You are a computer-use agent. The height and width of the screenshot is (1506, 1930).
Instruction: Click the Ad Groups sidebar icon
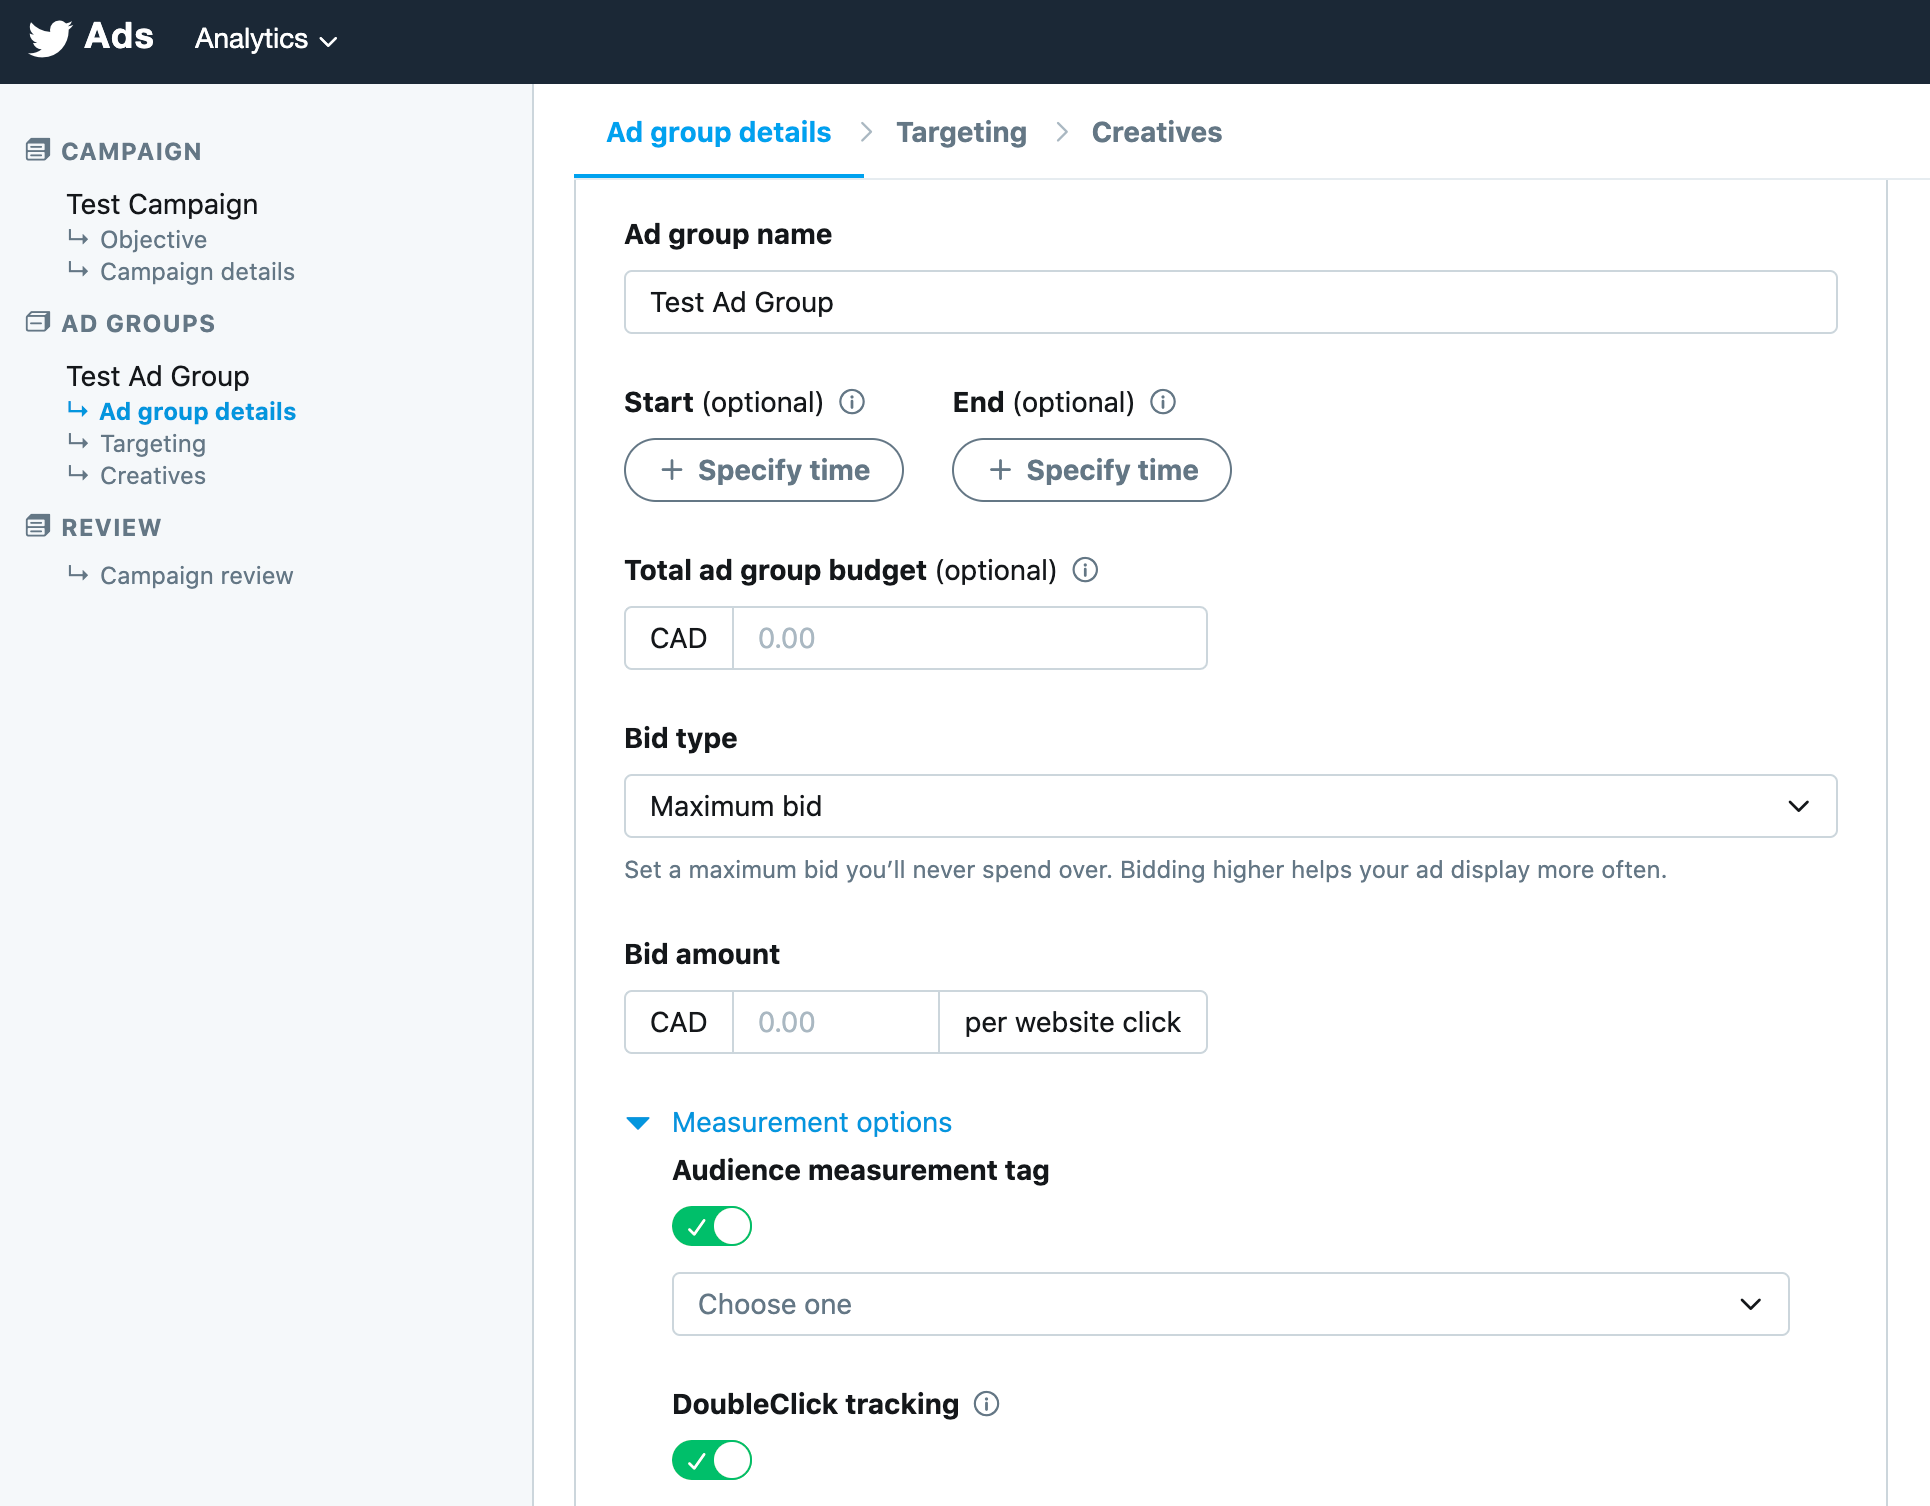pyautogui.click(x=36, y=323)
